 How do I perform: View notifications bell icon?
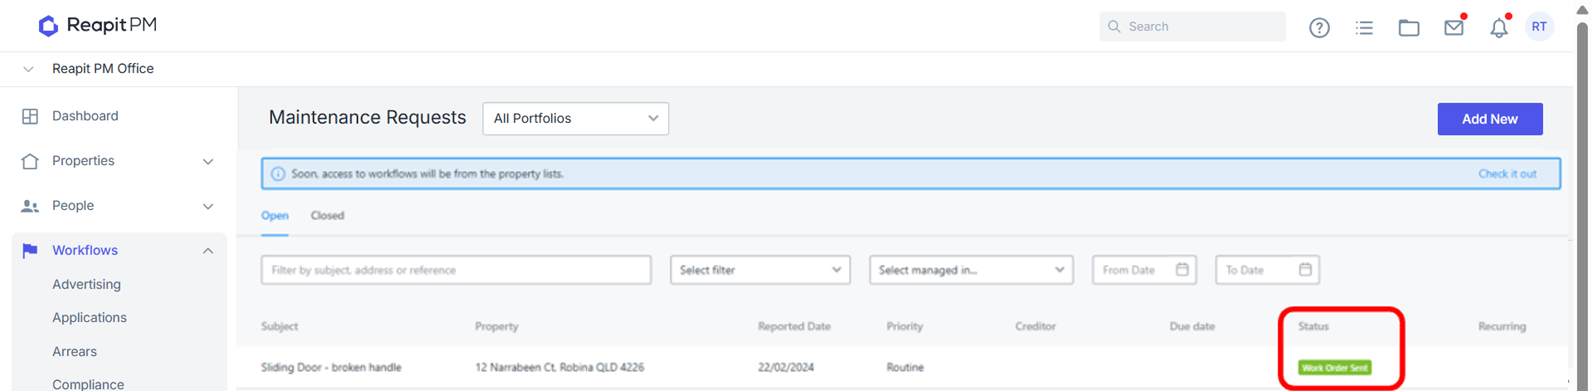[1498, 28]
